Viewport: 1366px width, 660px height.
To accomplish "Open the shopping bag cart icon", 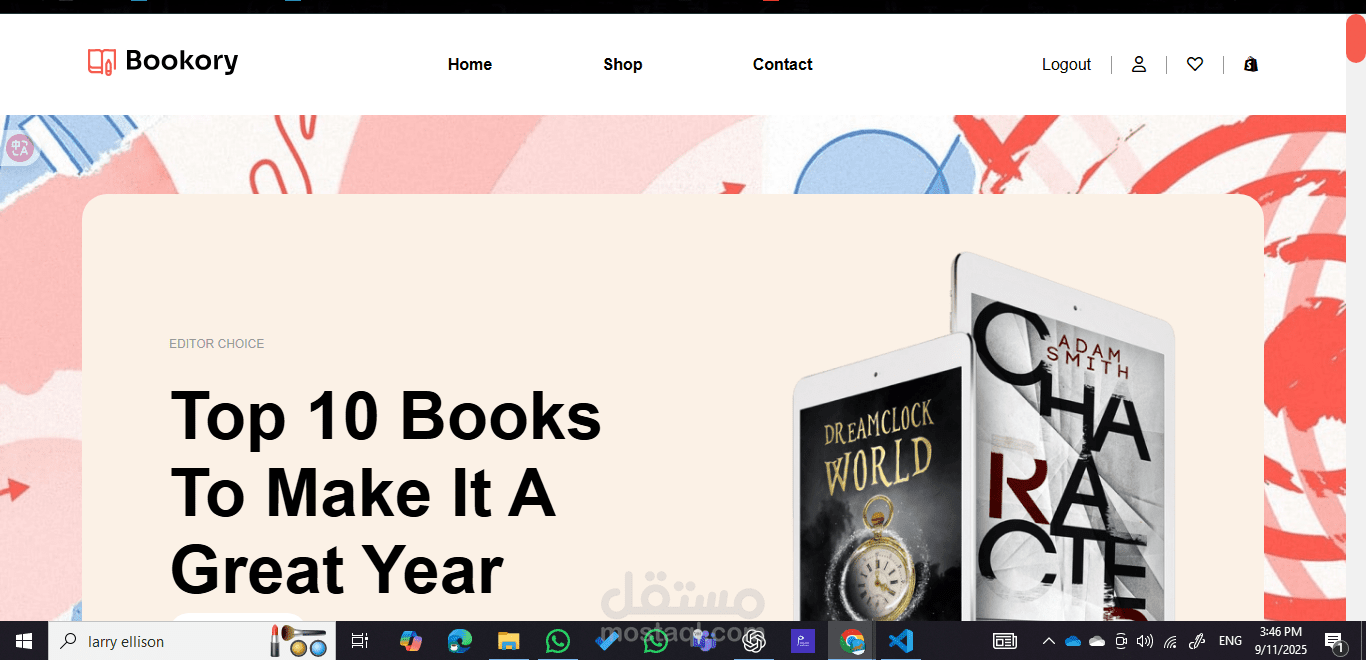I will pos(1250,64).
